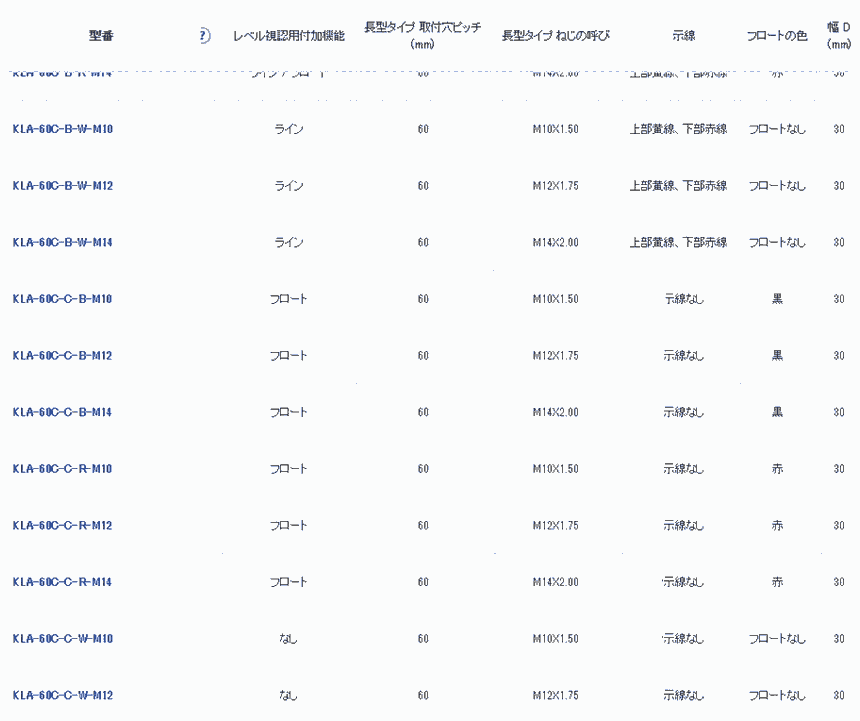Image resolution: width=860 pixels, height=721 pixels.
Task: Select the KLA-60C-C-R-M10 part link
Action: pos(62,469)
